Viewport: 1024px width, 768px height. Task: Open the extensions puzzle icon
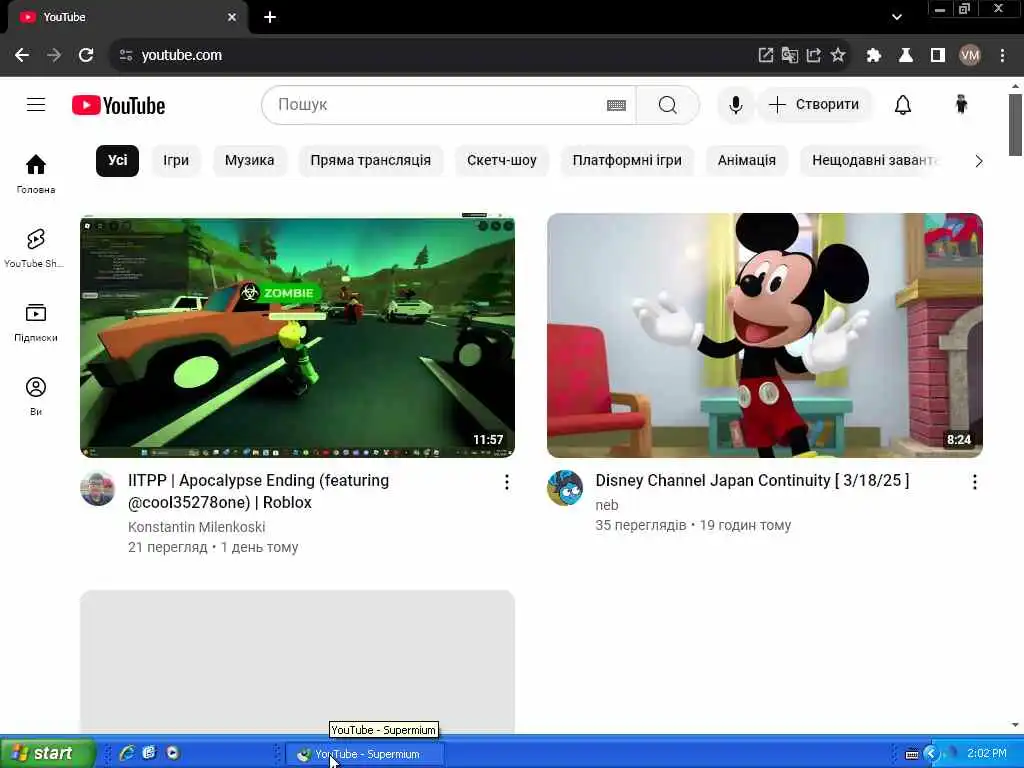click(x=873, y=55)
